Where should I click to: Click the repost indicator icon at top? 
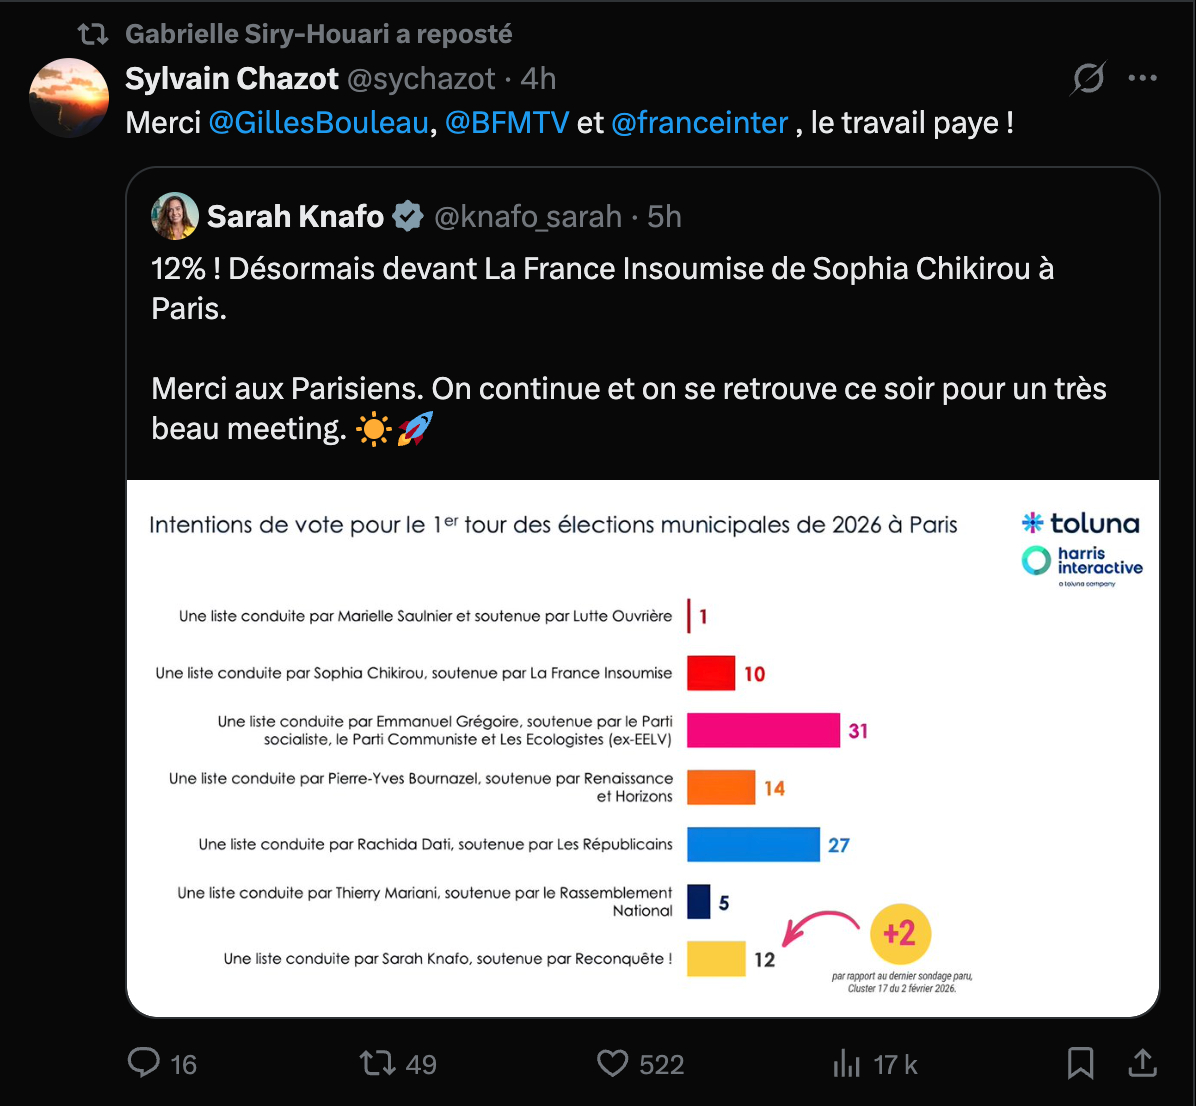point(93,34)
